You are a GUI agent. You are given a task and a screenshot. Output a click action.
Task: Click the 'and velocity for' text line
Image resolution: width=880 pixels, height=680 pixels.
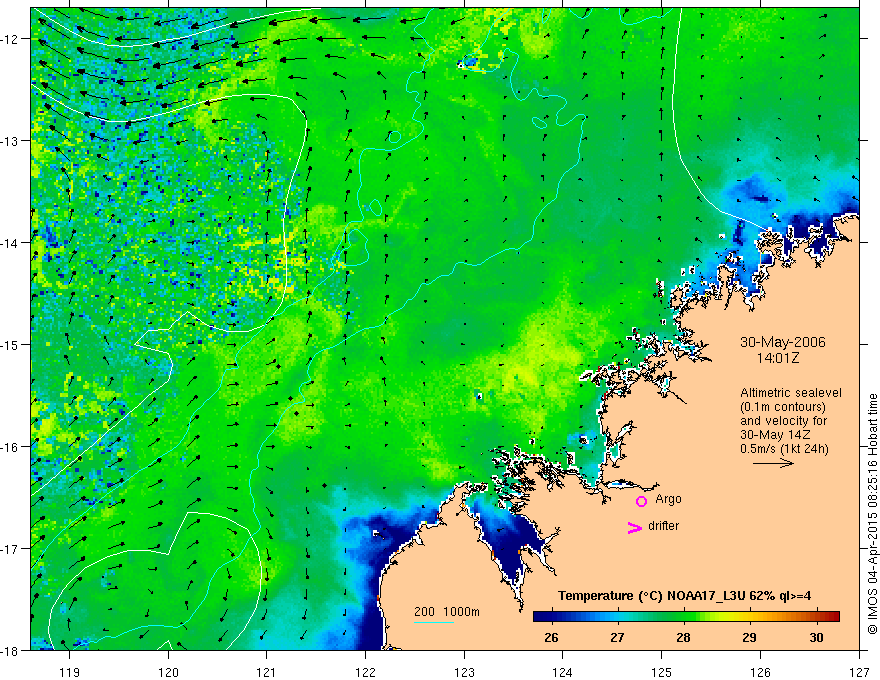tap(783, 421)
